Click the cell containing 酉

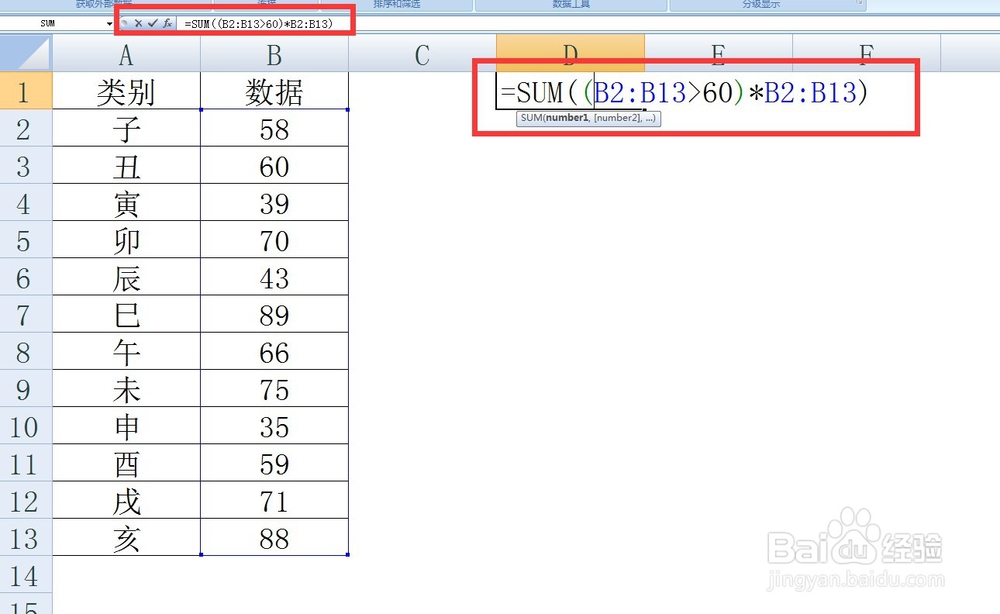[x=126, y=463]
